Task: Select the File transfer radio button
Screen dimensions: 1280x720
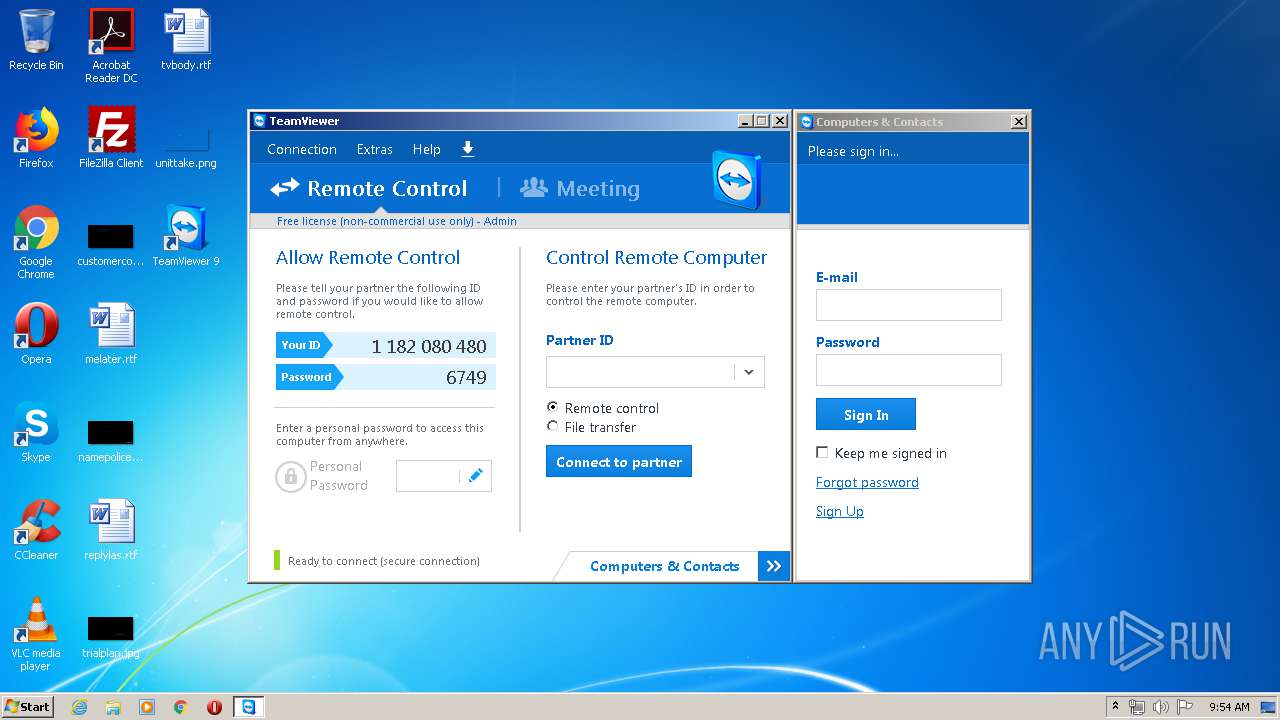Action: [x=552, y=426]
